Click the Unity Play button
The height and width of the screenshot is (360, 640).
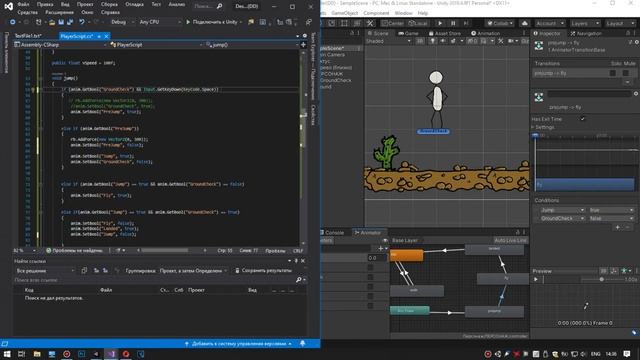pos(440,23)
